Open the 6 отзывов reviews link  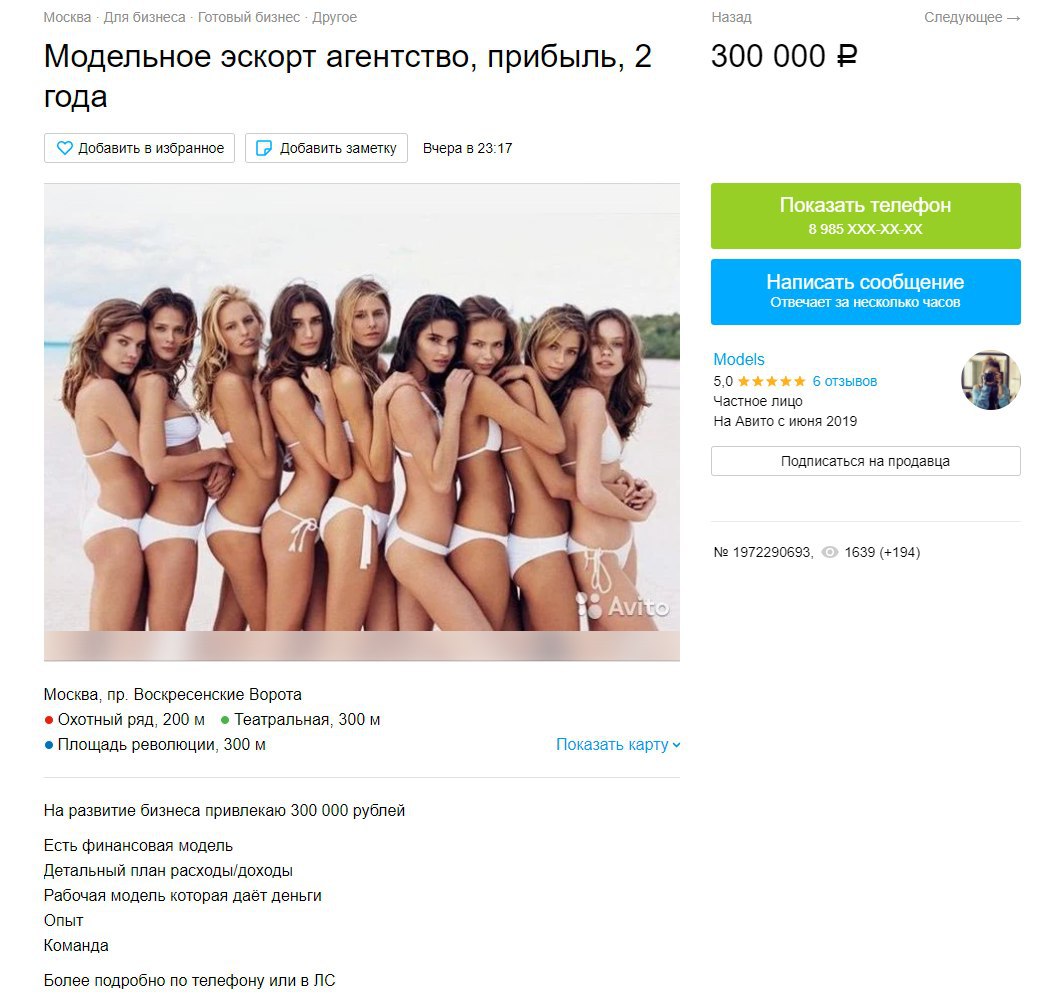pyautogui.click(x=845, y=381)
